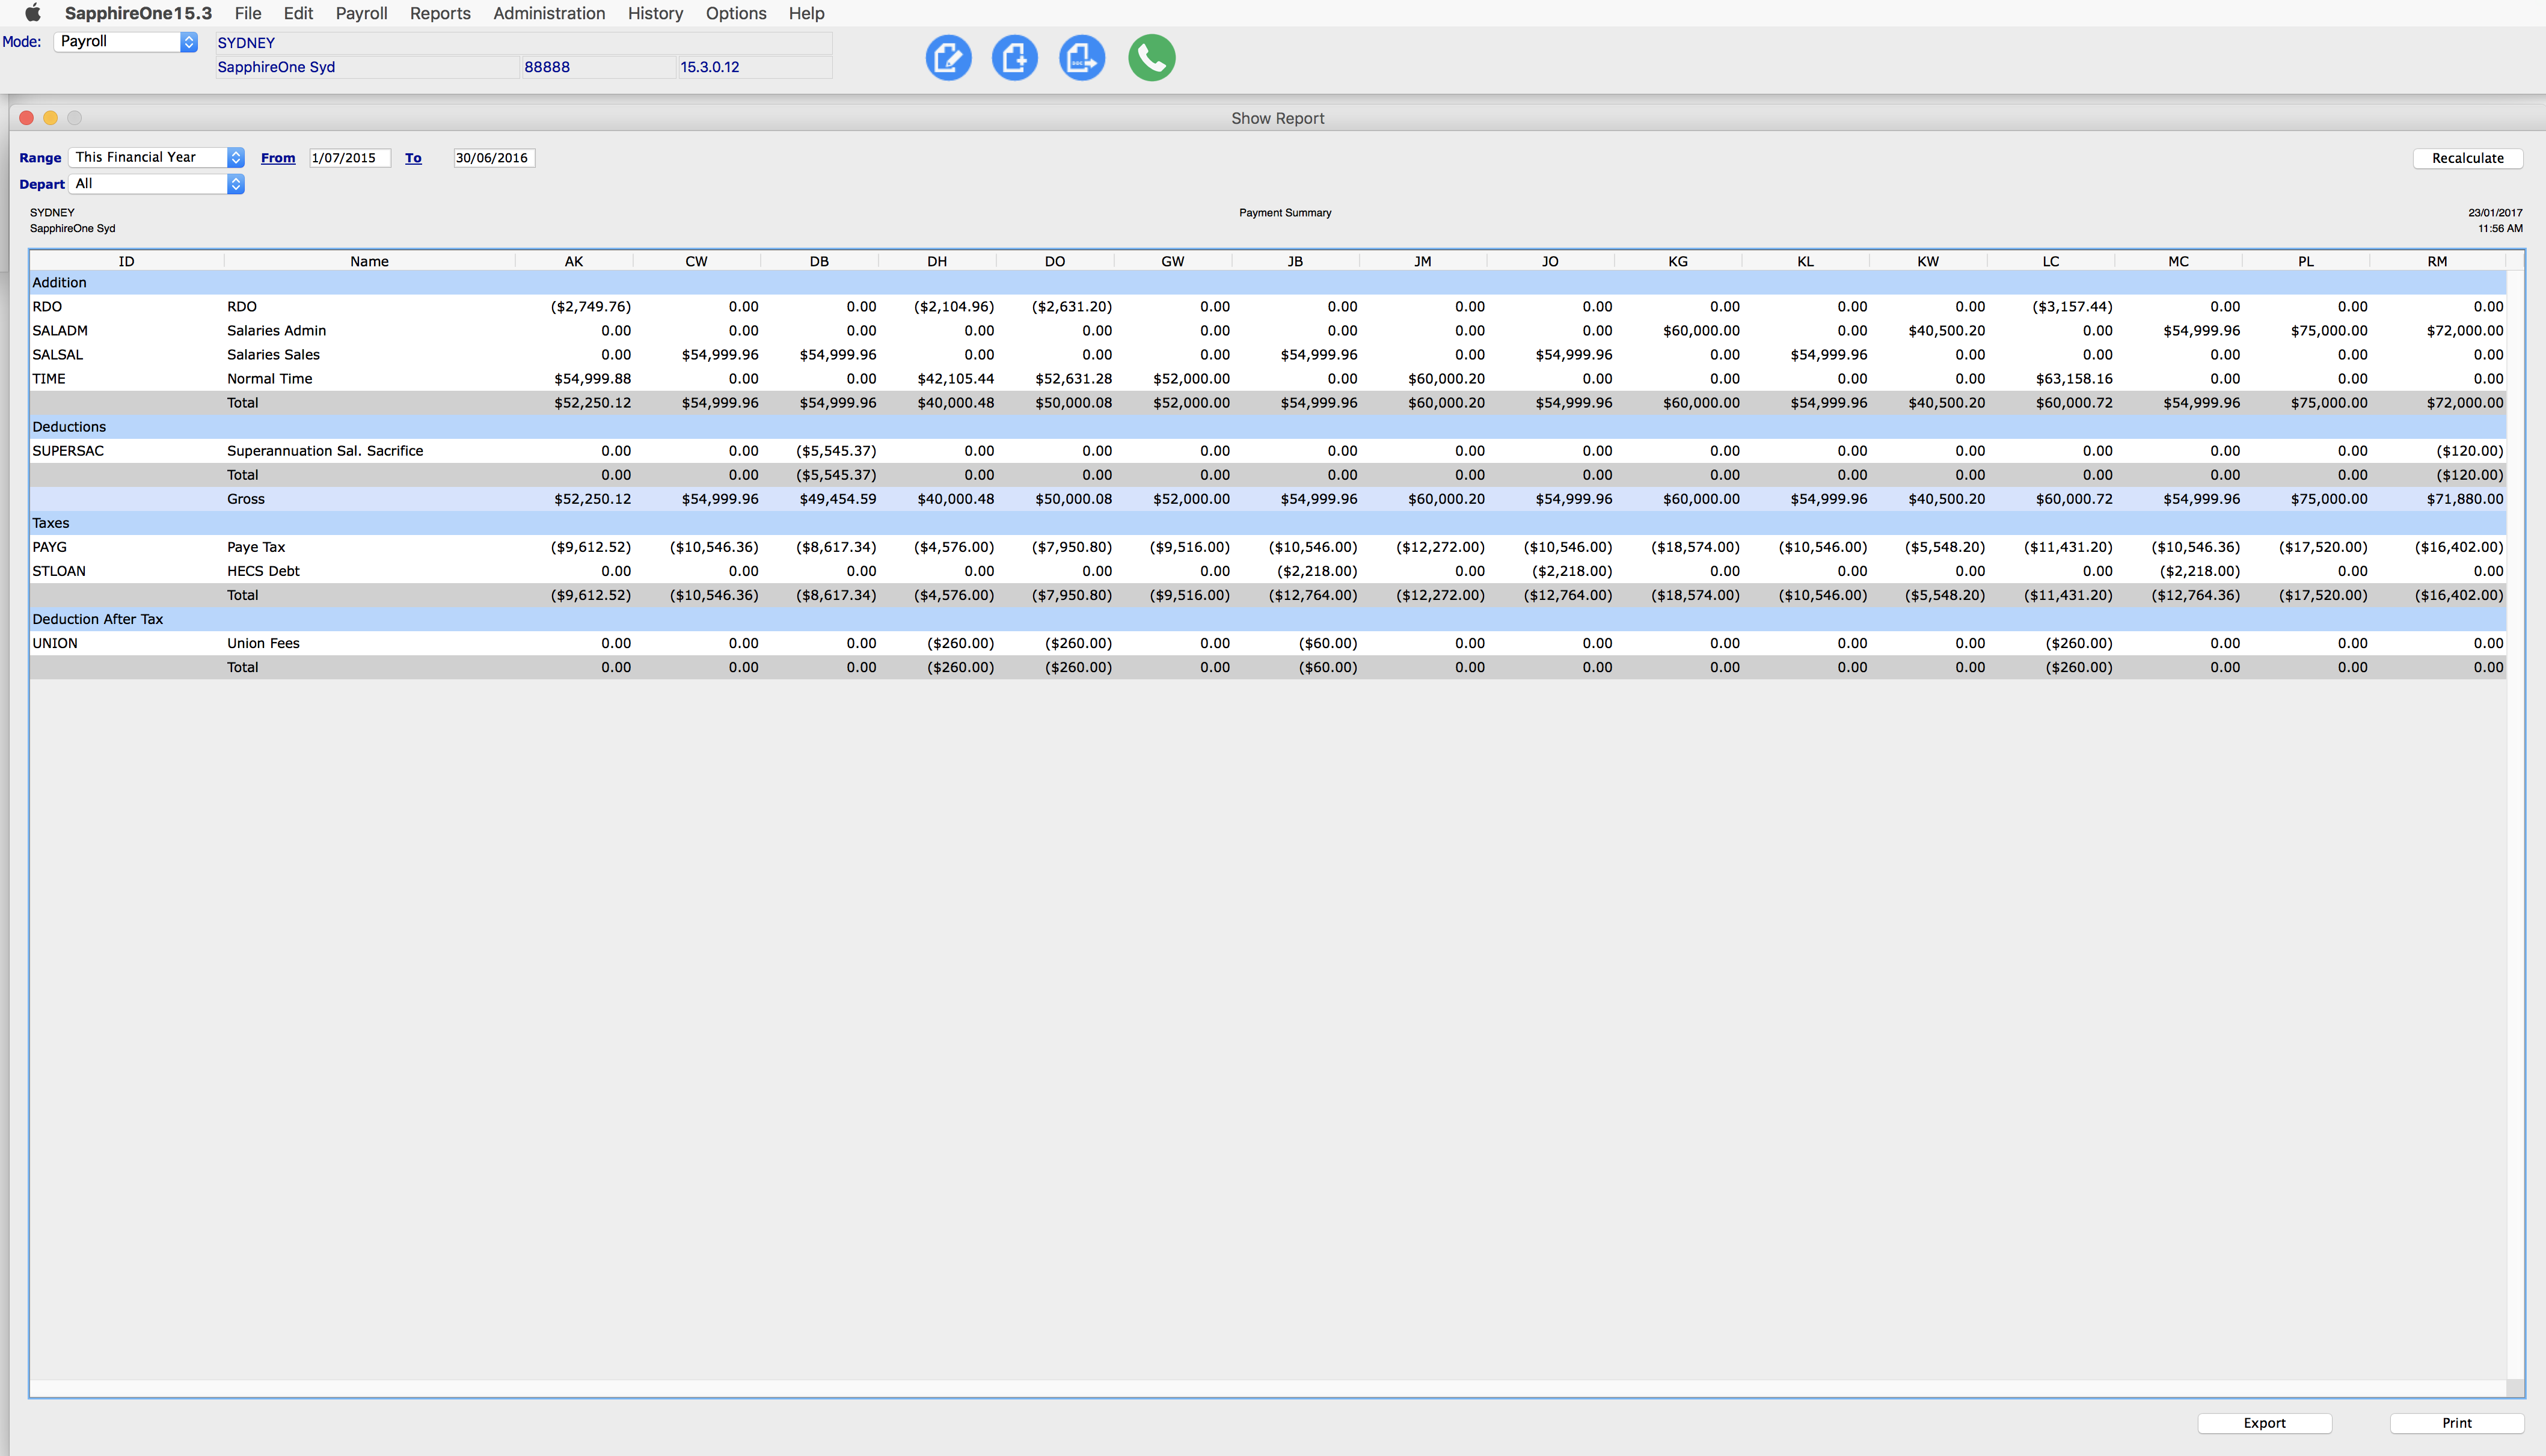The width and height of the screenshot is (2546, 1456).
Task: Click the green phone call icon
Action: tap(1151, 58)
